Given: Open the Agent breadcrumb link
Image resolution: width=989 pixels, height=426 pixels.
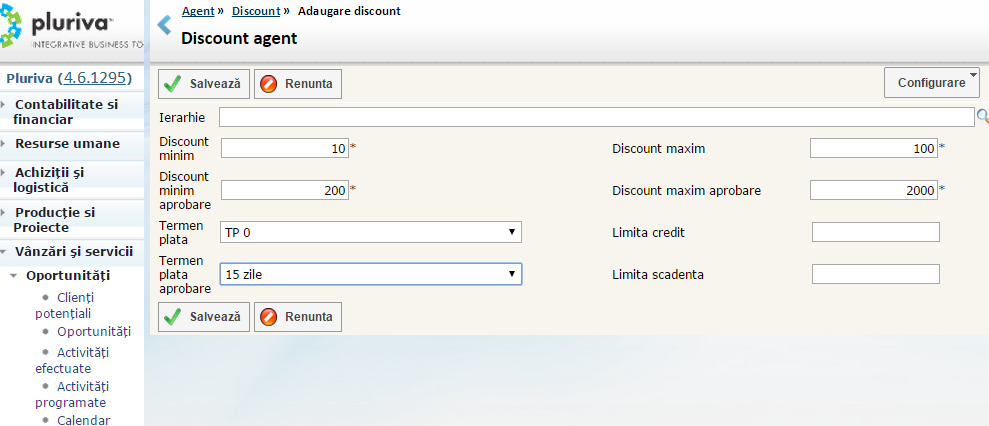Looking at the screenshot, I should tap(197, 11).
